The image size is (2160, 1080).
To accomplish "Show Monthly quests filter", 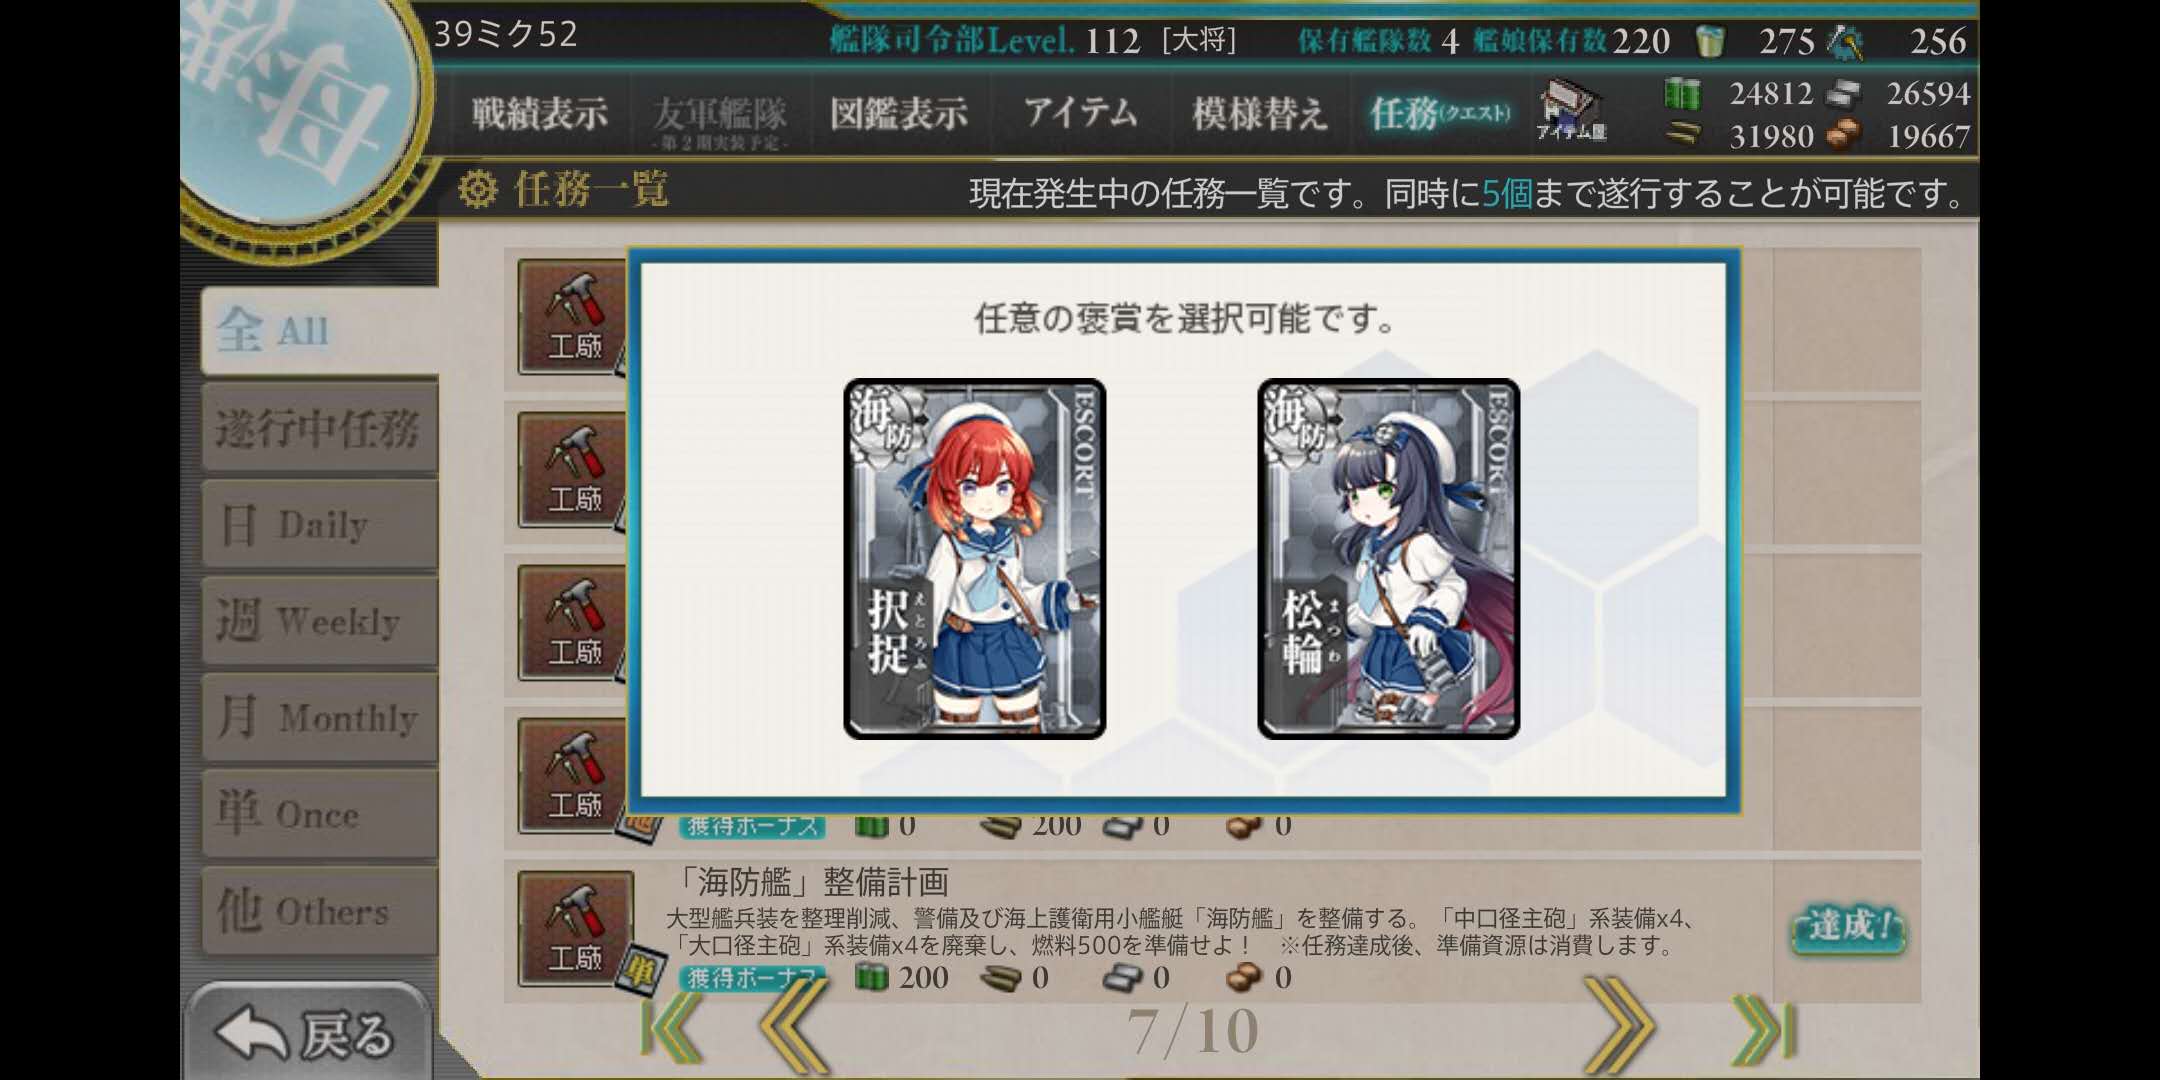I will [320, 717].
